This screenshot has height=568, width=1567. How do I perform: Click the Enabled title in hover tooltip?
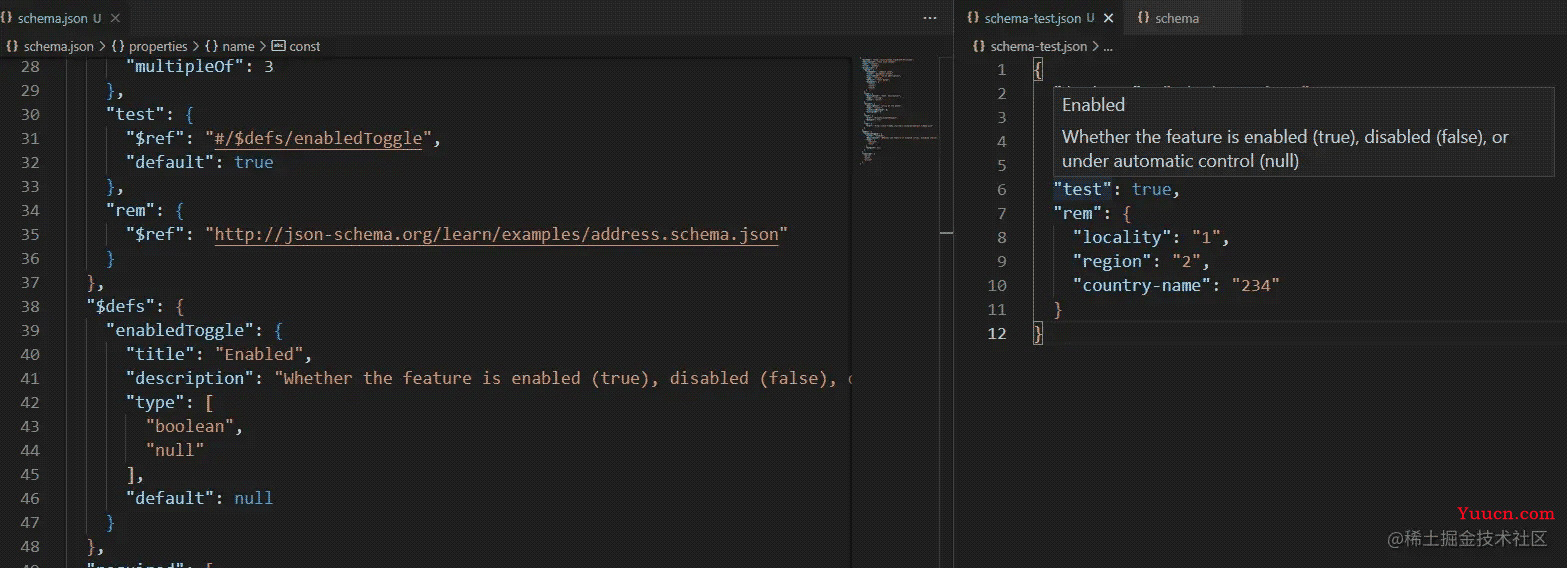click(x=1093, y=105)
